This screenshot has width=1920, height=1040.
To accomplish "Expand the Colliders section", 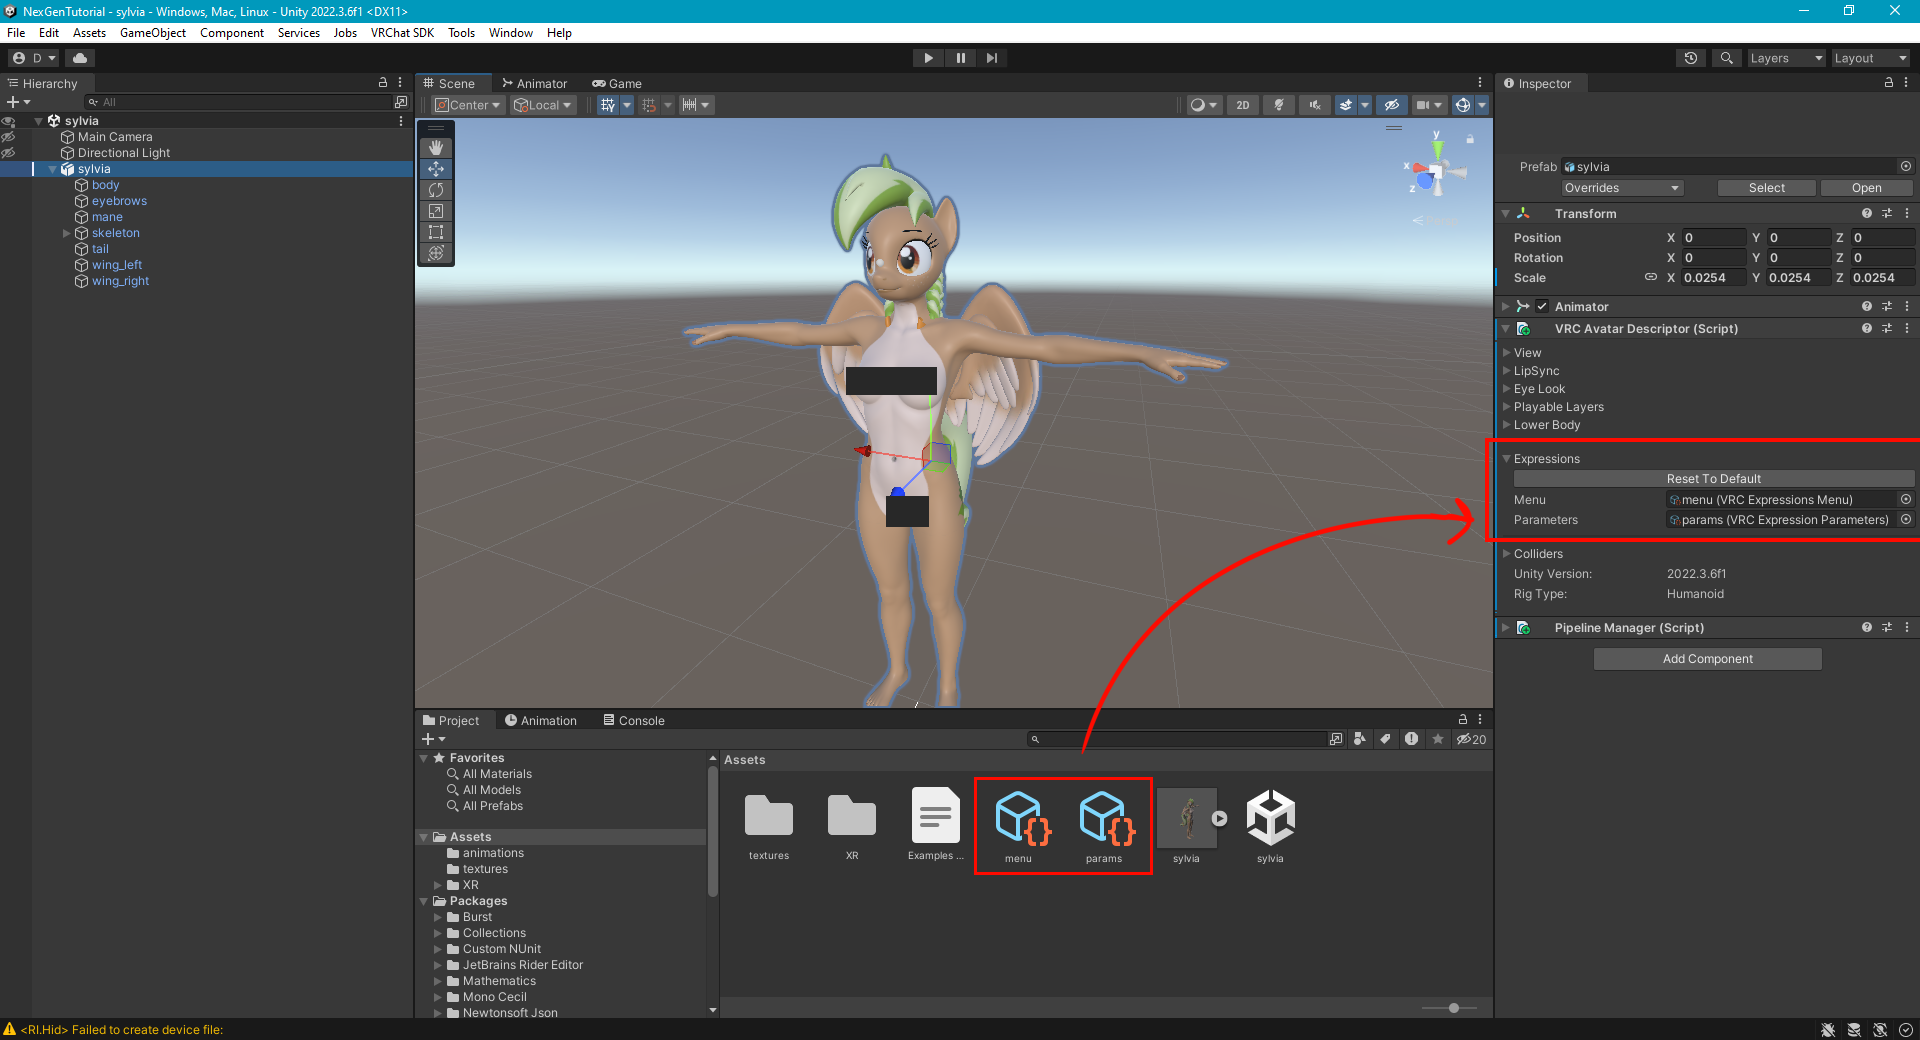I will tap(1506, 553).
